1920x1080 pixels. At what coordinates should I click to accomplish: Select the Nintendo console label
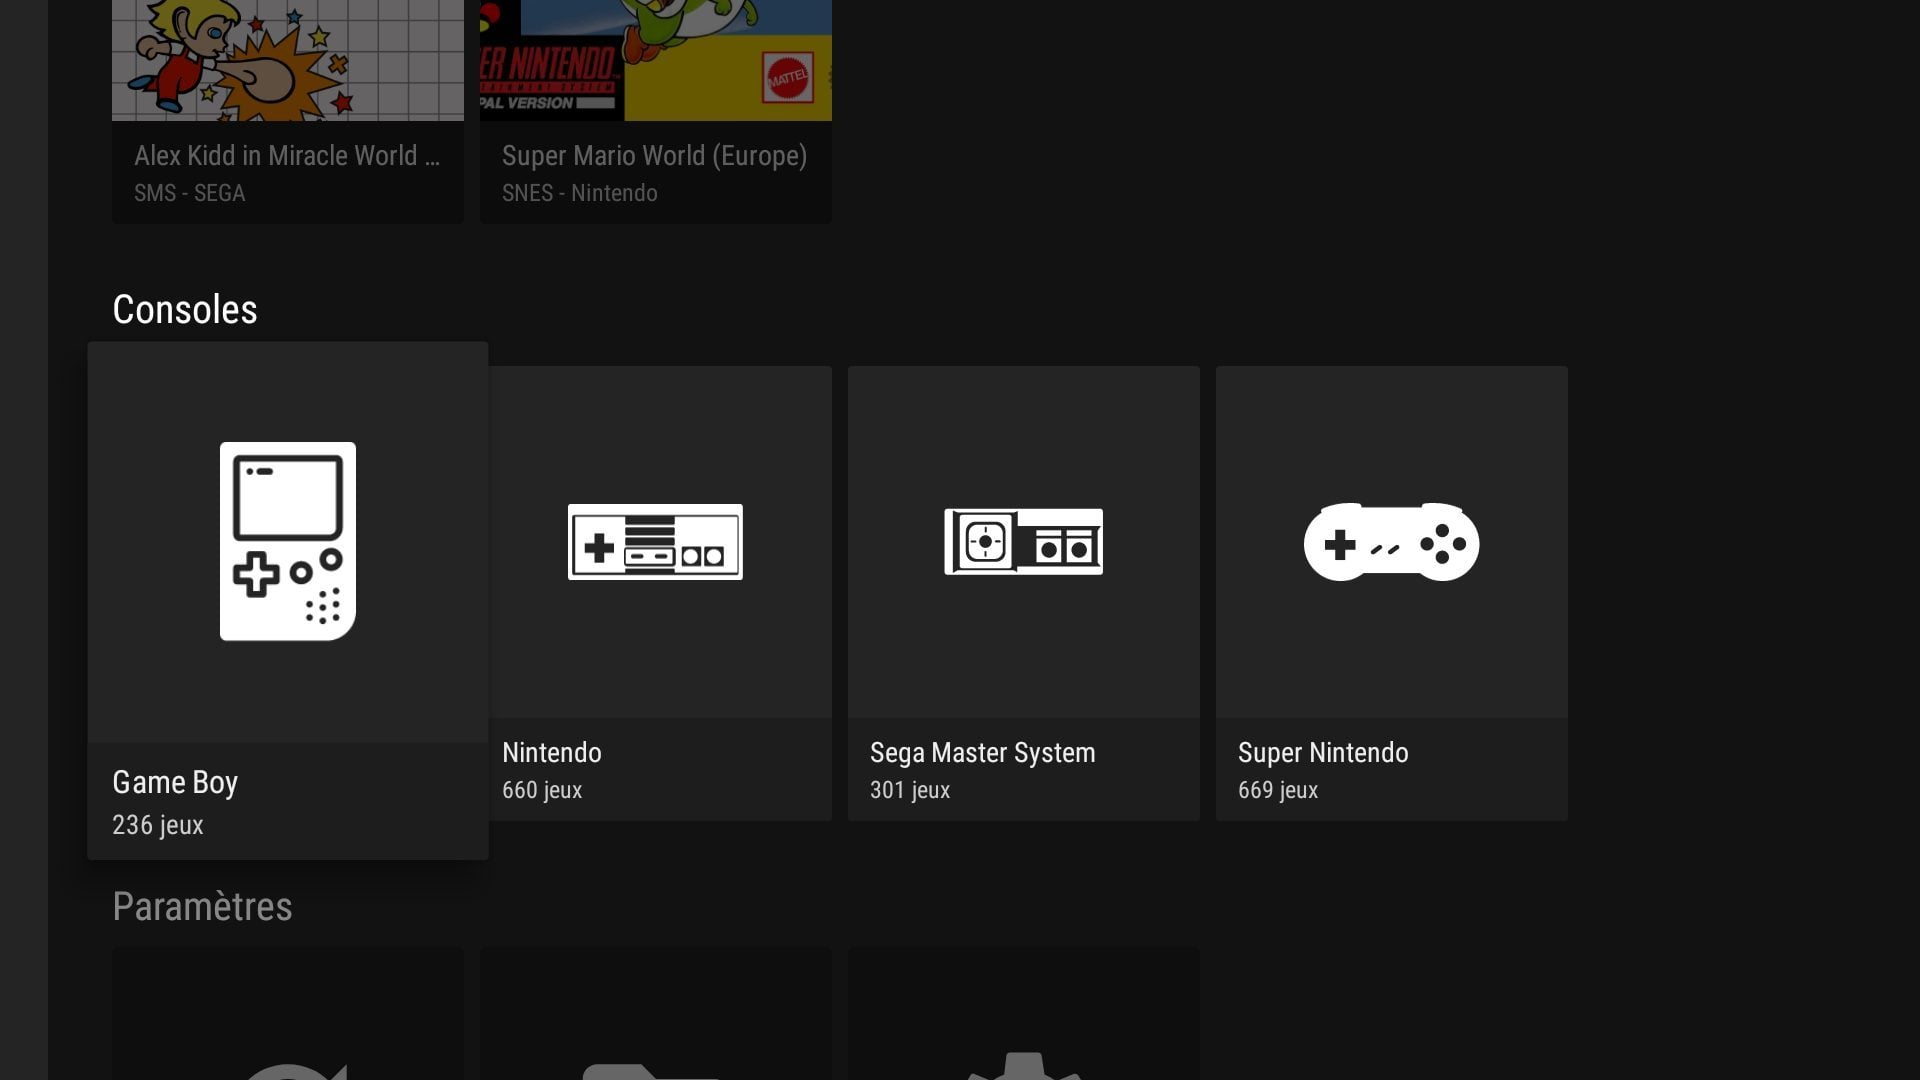click(x=552, y=753)
